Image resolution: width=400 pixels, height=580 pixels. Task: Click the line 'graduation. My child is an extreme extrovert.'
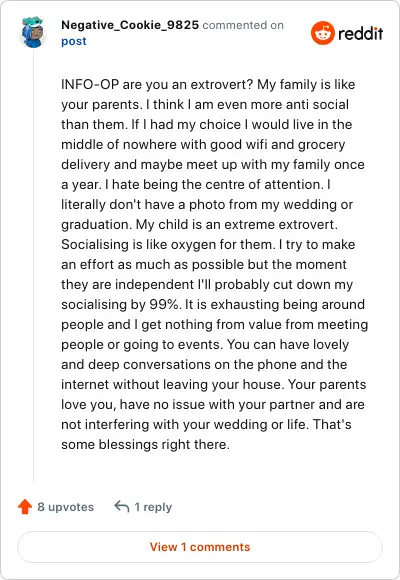click(x=199, y=224)
